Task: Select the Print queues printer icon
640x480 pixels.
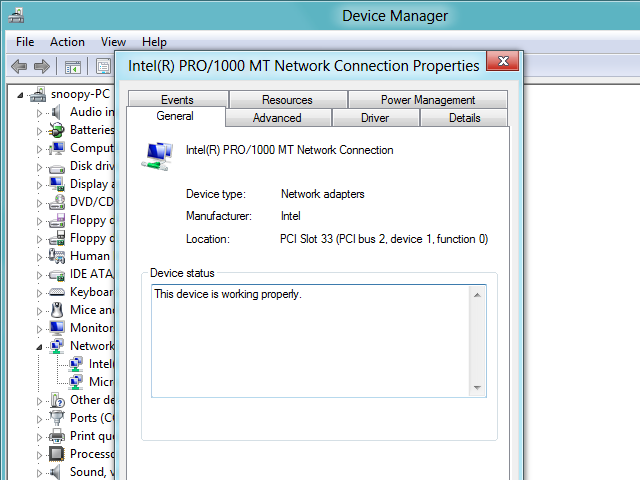Action: tap(57, 436)
